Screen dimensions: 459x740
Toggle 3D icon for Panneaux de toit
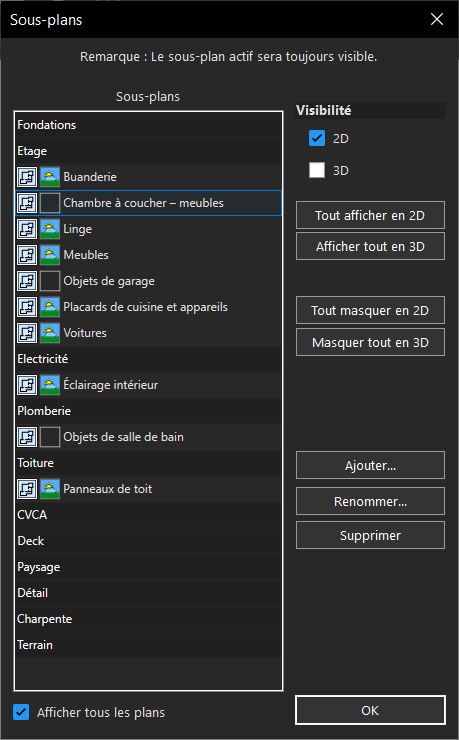(x=50, y=489)
